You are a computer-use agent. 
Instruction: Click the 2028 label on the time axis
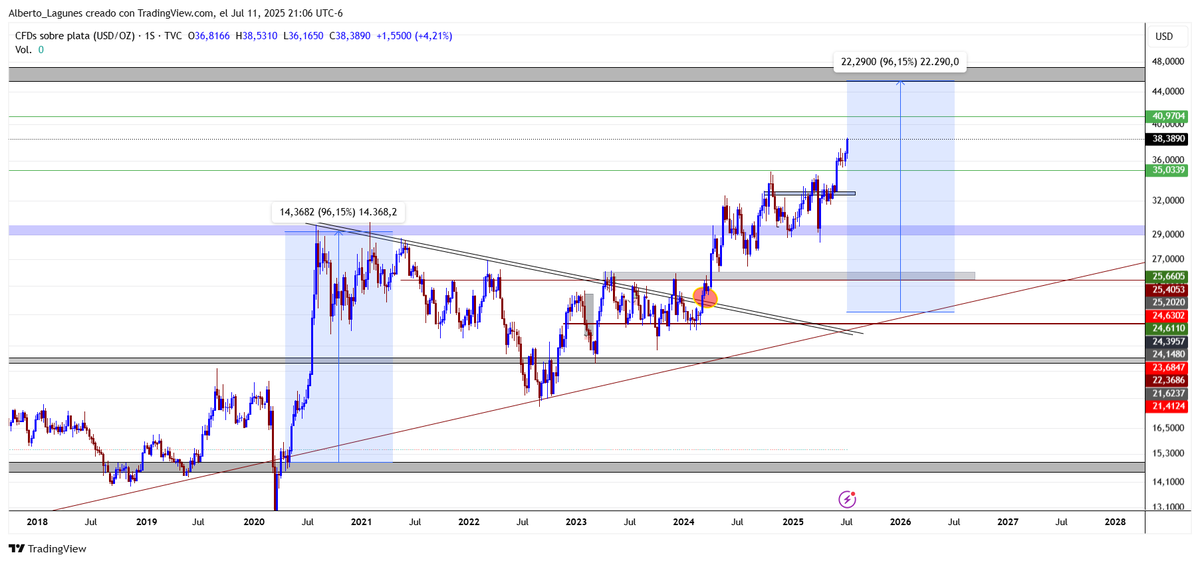1115,522
